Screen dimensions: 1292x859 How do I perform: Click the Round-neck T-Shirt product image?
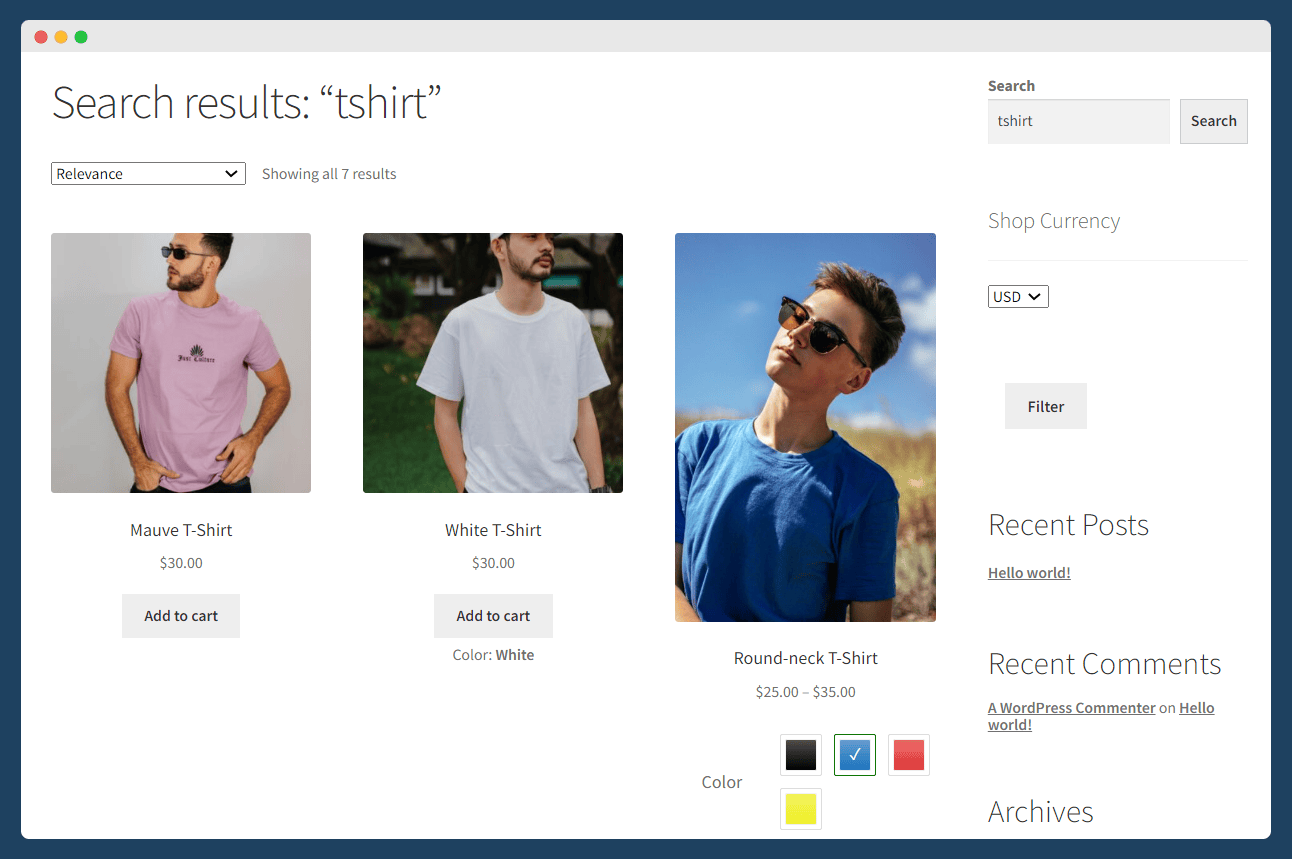click(805, 427)
